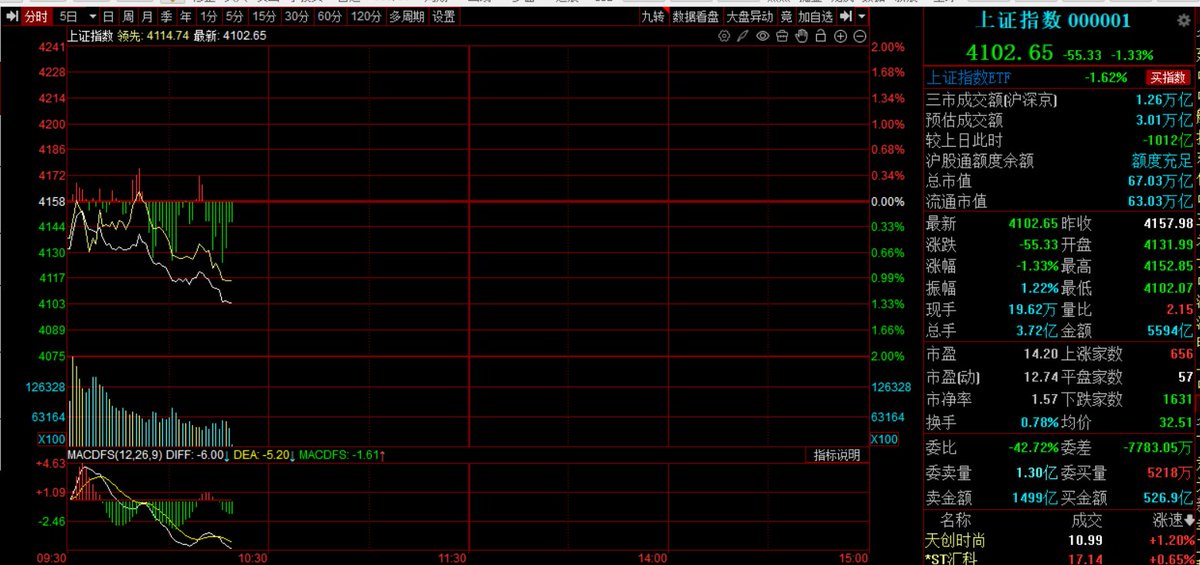Click the 上涨家数 value 656
1200x565 pixels.
pyautogui.click(x=1180, y=354)
